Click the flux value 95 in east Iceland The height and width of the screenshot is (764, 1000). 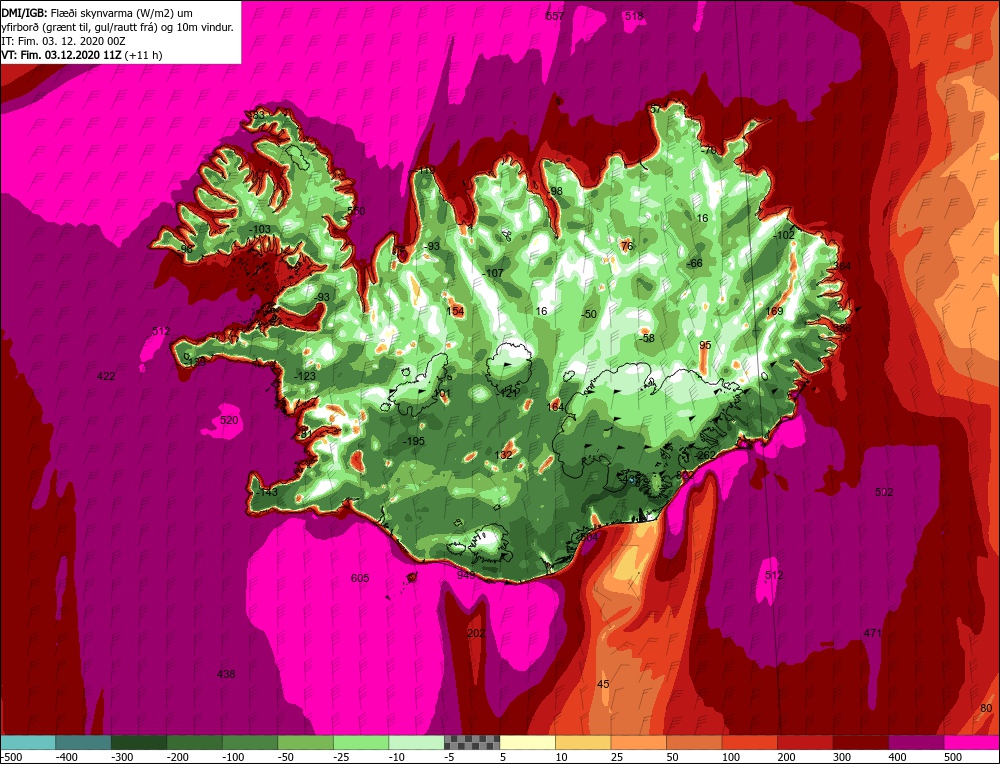coord(705,346)
